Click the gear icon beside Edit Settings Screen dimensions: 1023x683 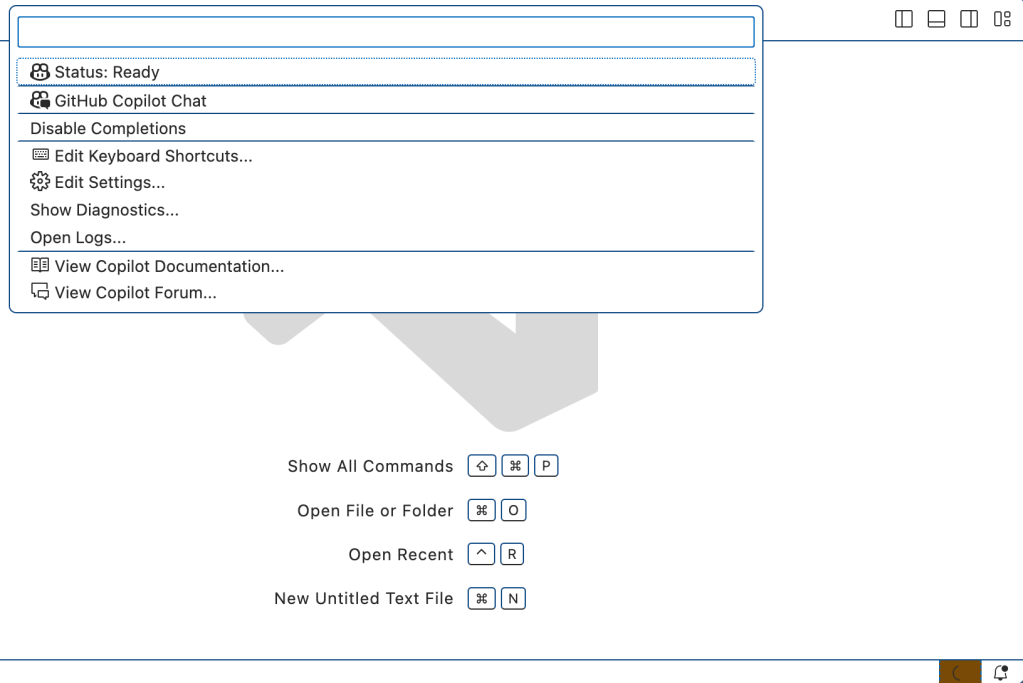[39, 182]
